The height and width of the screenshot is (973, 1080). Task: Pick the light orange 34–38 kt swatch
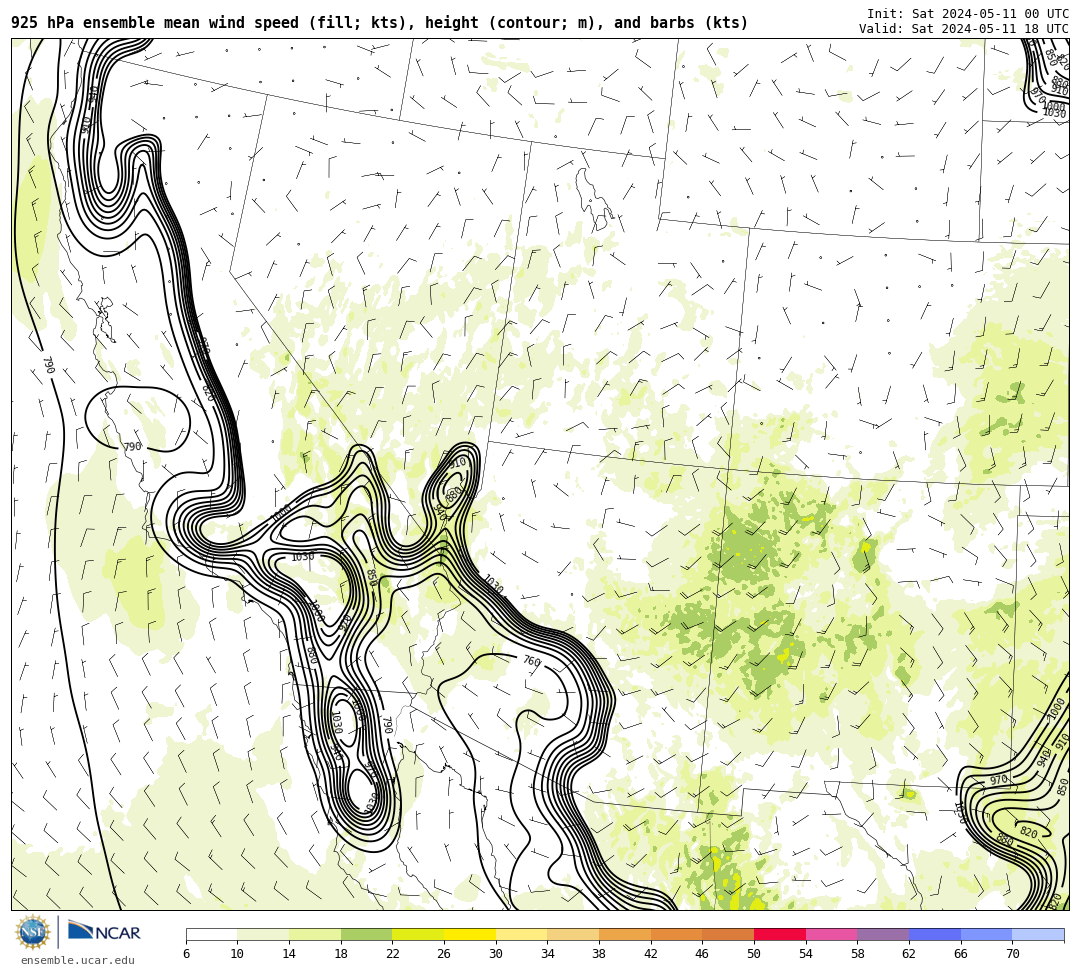click(573, 934)
